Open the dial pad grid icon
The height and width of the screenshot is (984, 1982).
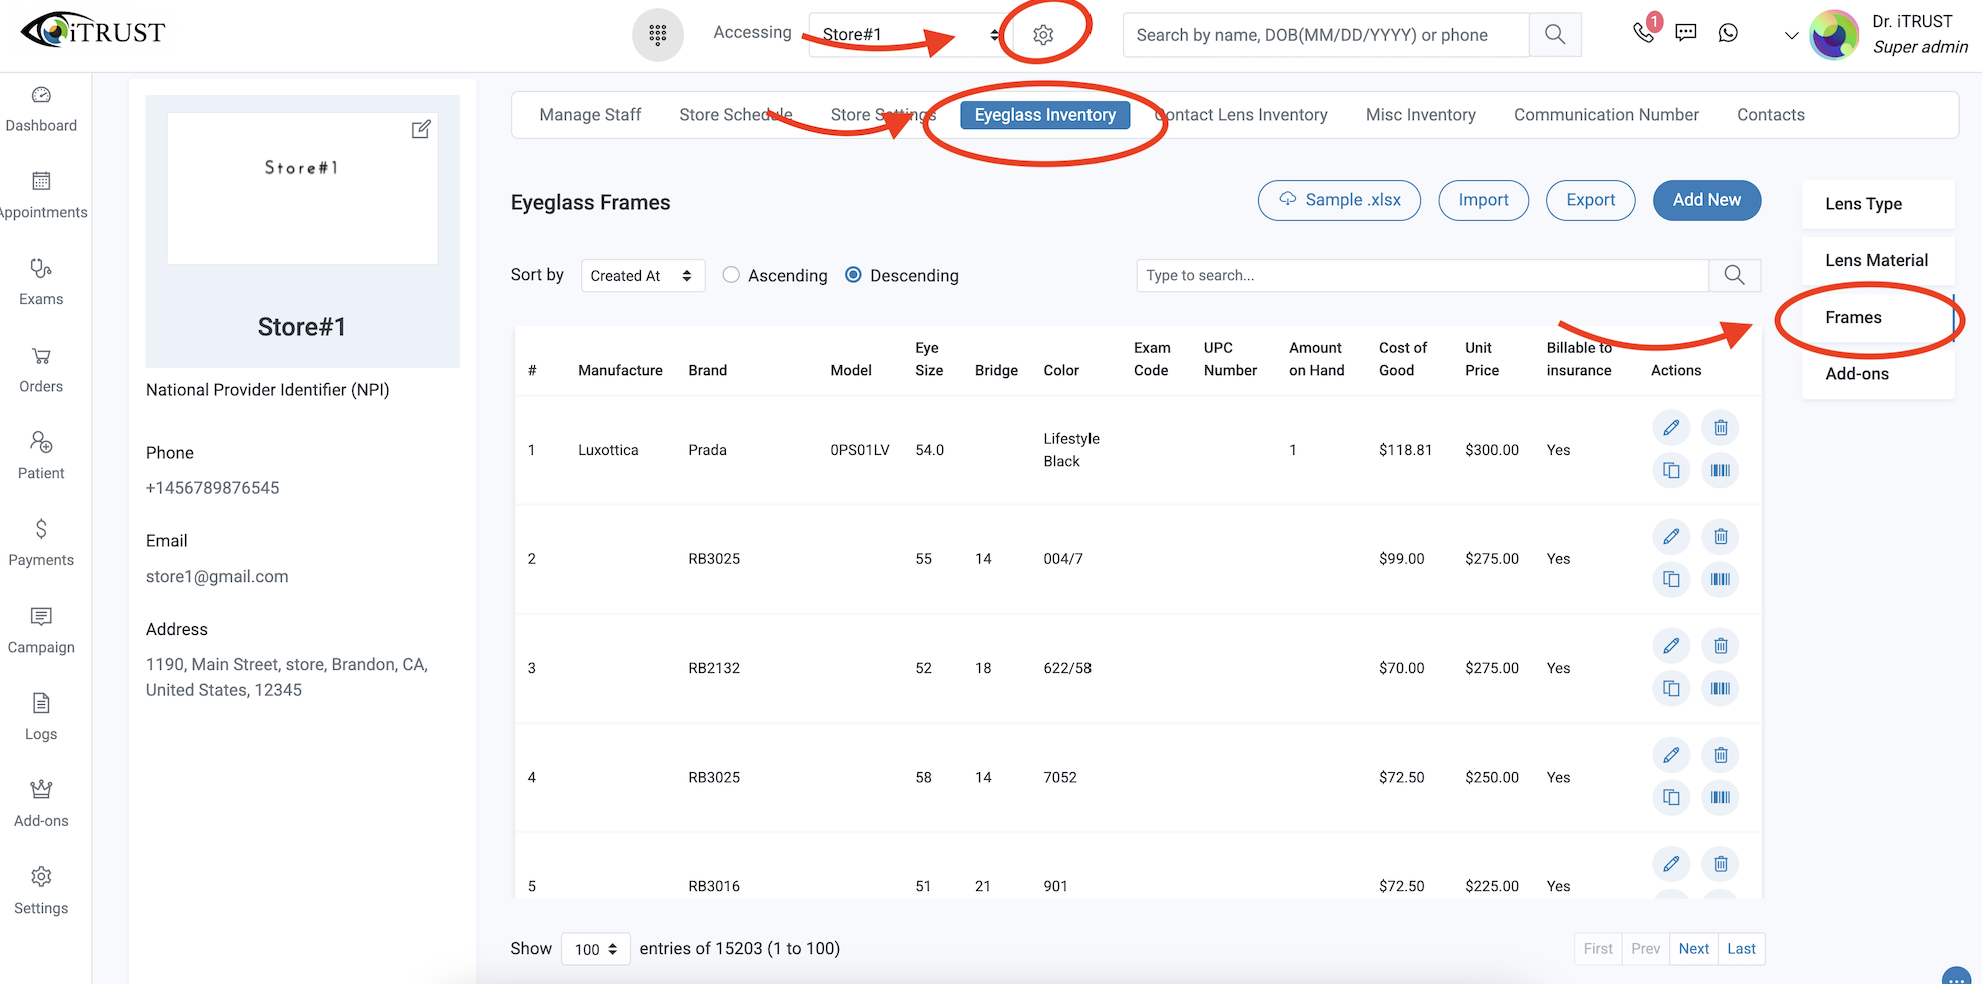657,35
